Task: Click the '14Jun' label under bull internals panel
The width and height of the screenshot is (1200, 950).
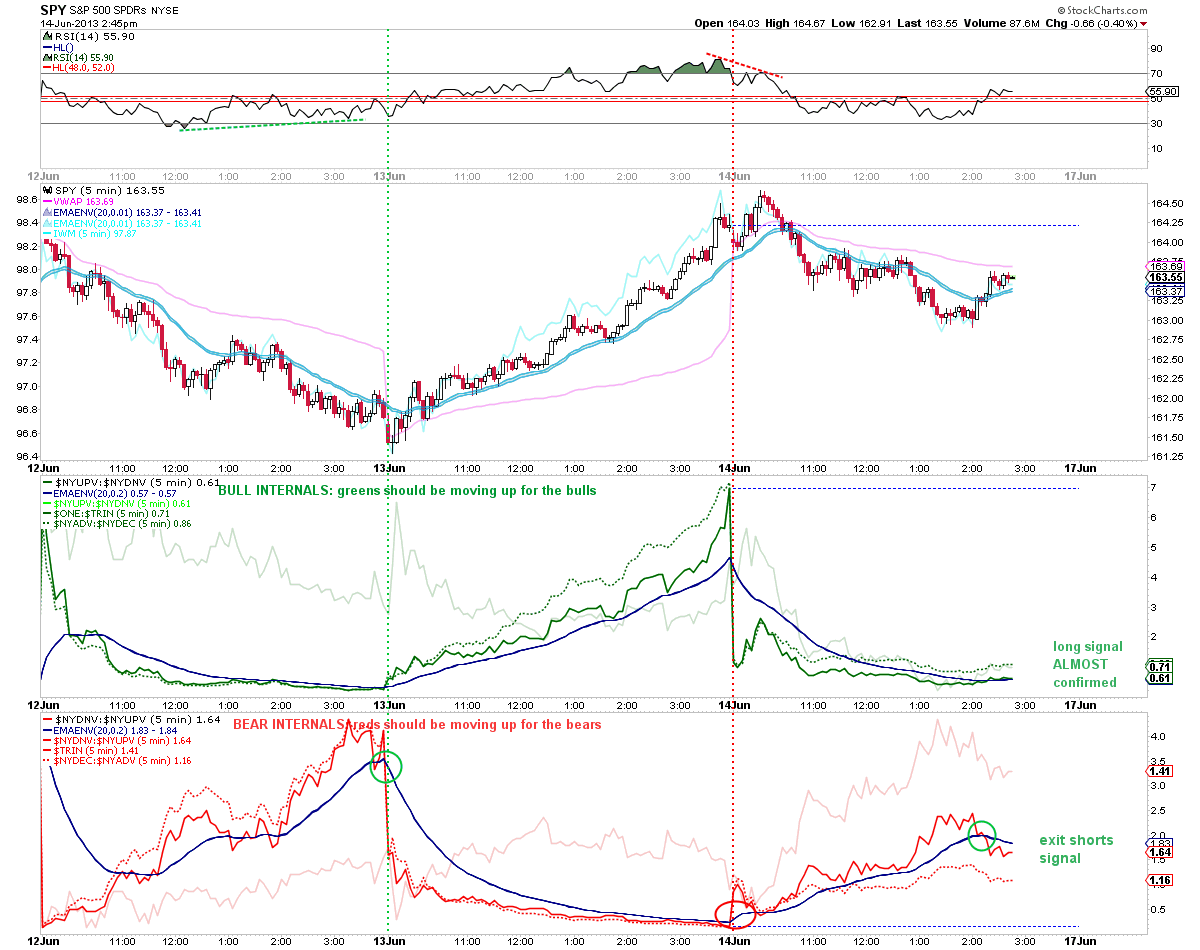Action: point(734,703)
